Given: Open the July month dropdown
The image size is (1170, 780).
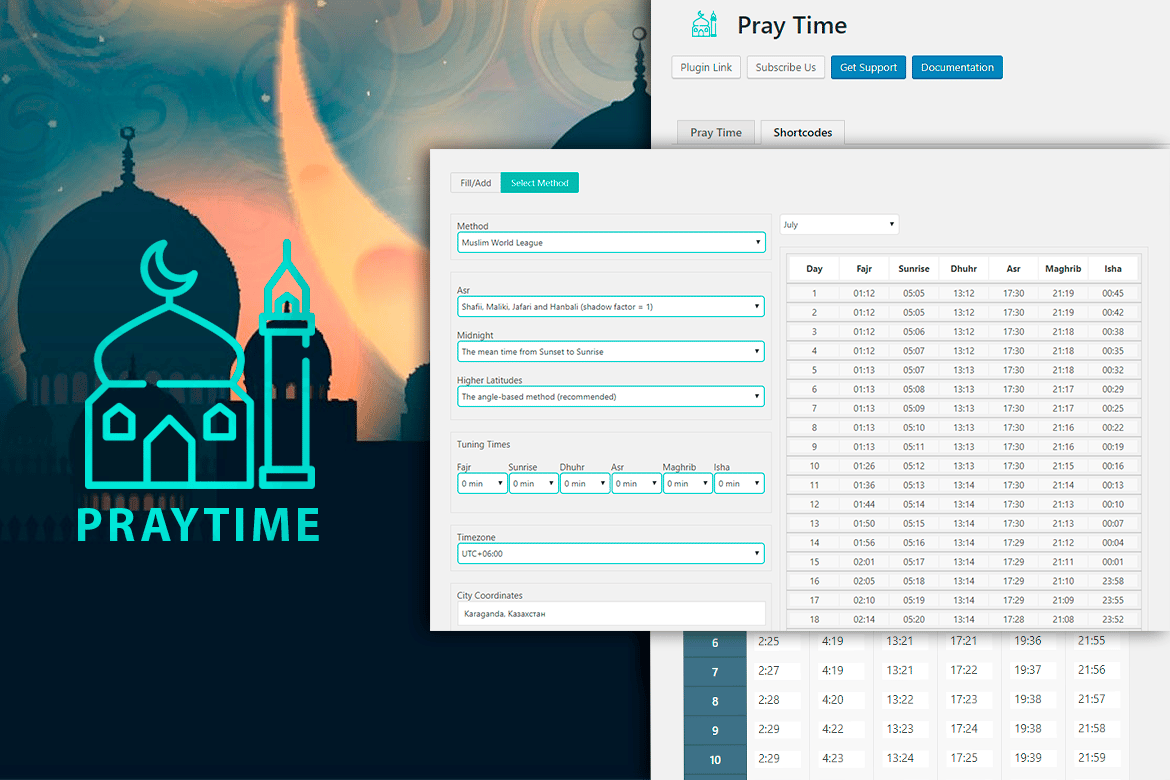Looking at the screenshot, I should pyautogui.click(x=839, y=225).
